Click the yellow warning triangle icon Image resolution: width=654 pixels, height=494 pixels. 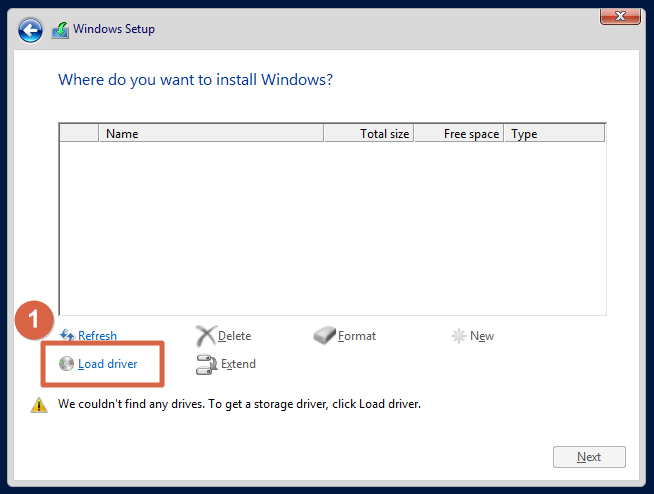(x=39, y=404)
